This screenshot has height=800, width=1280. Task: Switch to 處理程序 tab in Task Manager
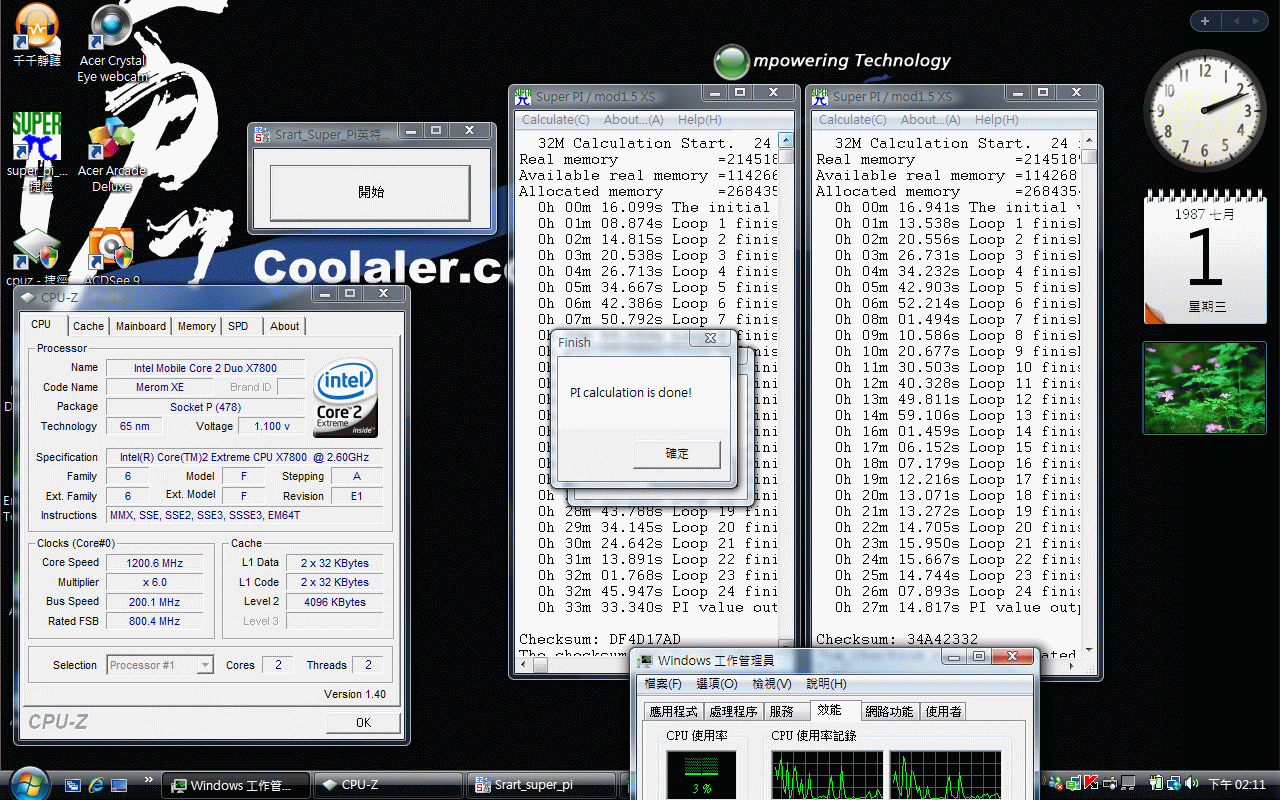pyautogui.click(x=734, y=712)
